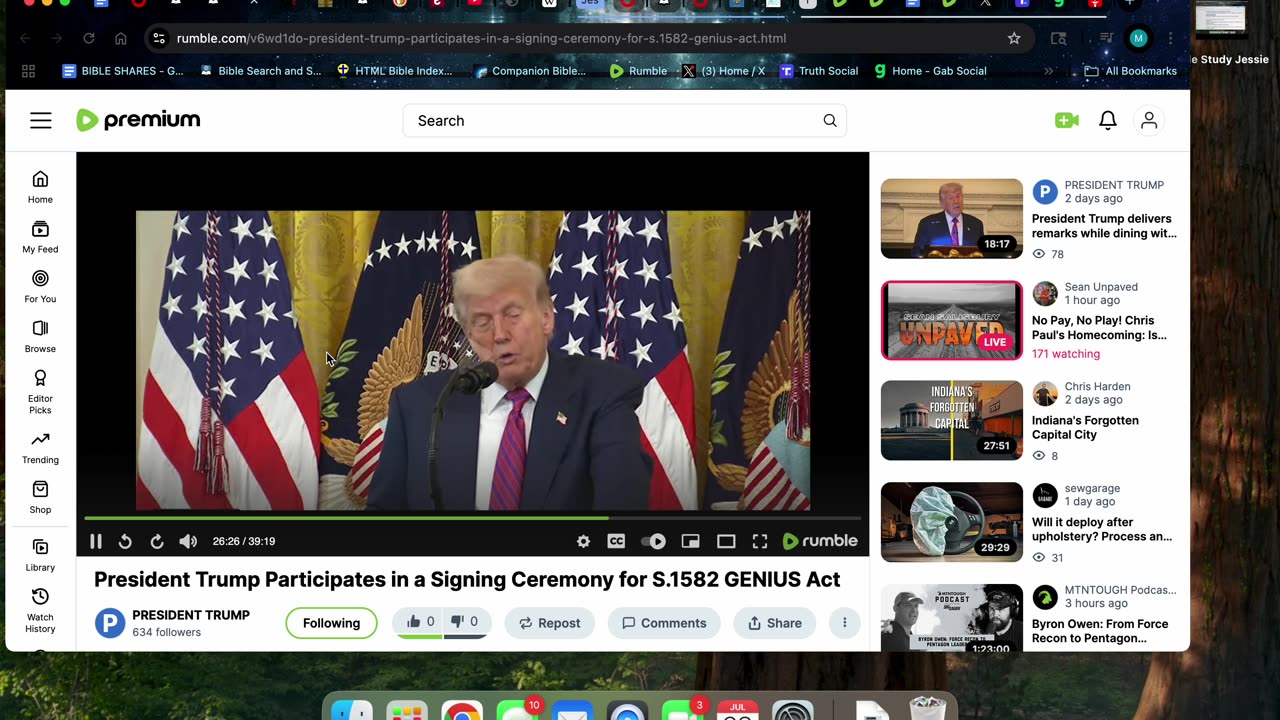Toggle closed captions
Image resolution: width=1280 pixels, height=720 pixels.
click(x=617, y=541)
